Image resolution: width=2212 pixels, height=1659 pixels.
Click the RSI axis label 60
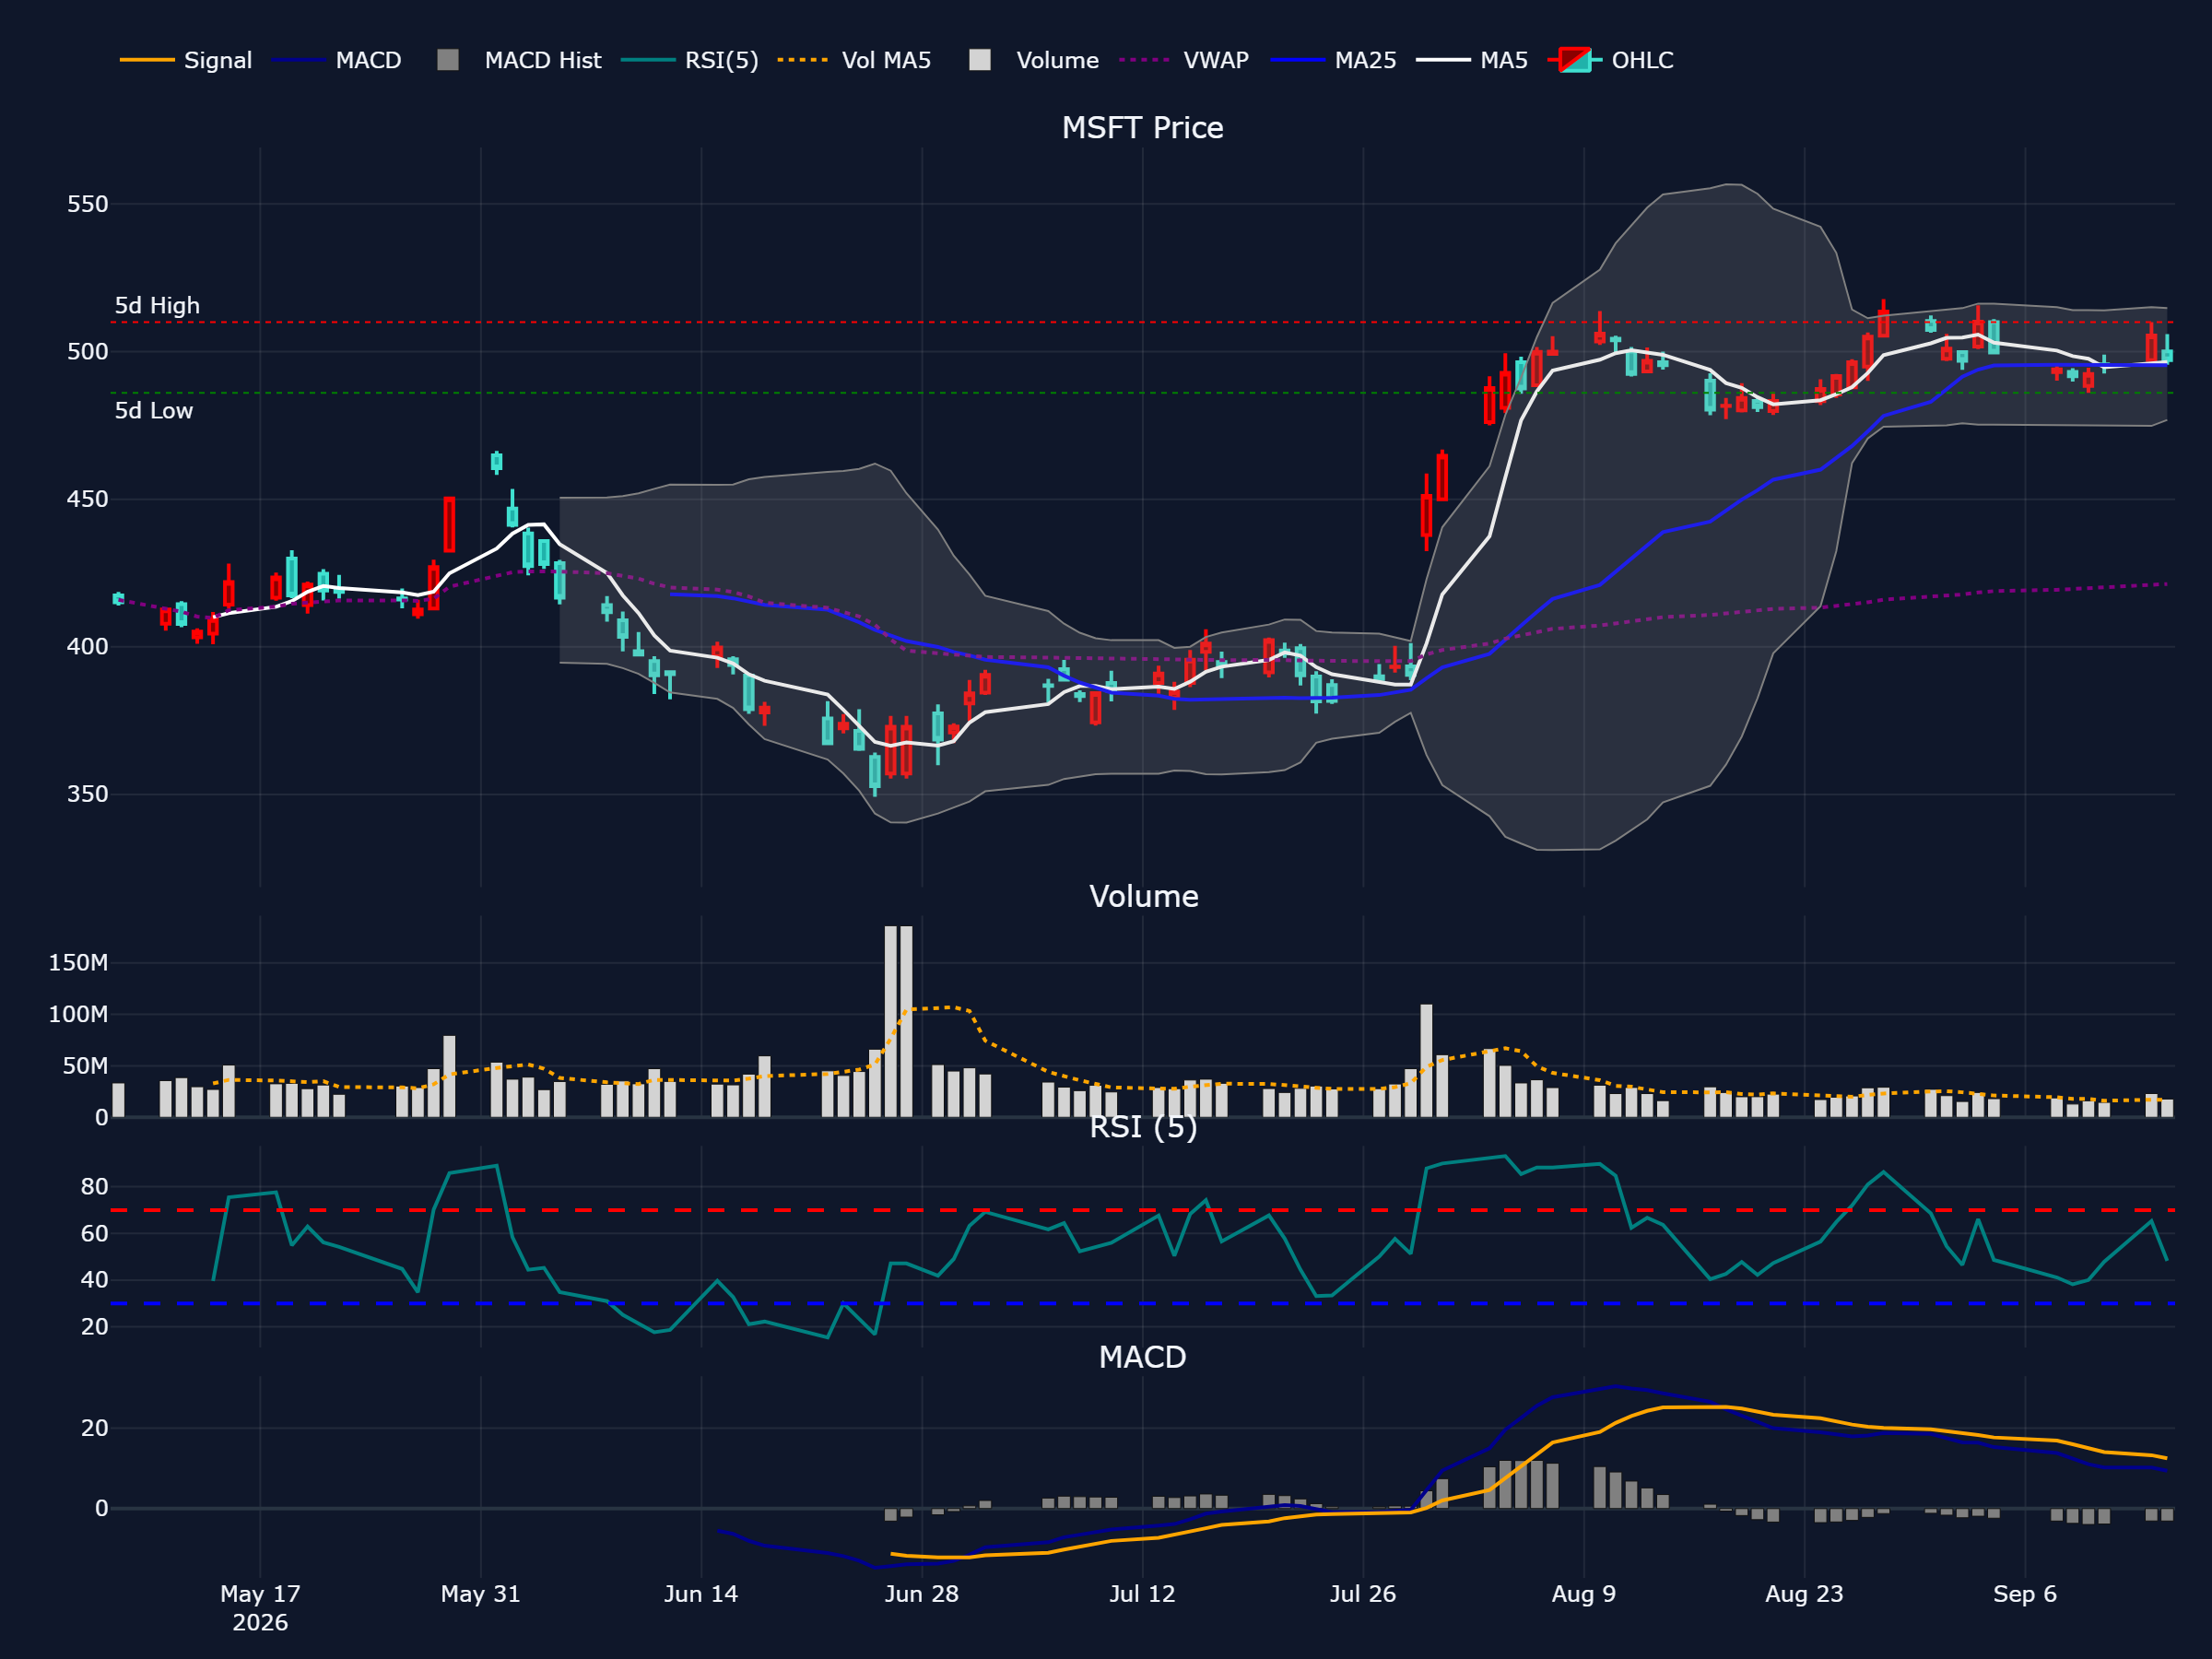pos(95,1234)
